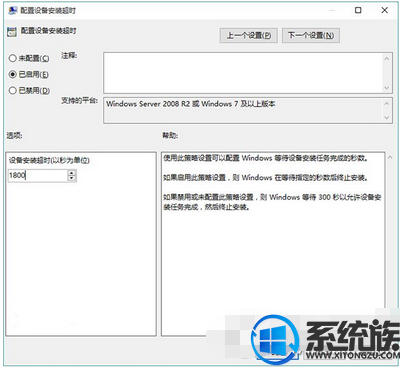Select the 未配置(C) radio button
Image resolution: width=400 pixels, height=368 pixels.
tap(13, 58)
